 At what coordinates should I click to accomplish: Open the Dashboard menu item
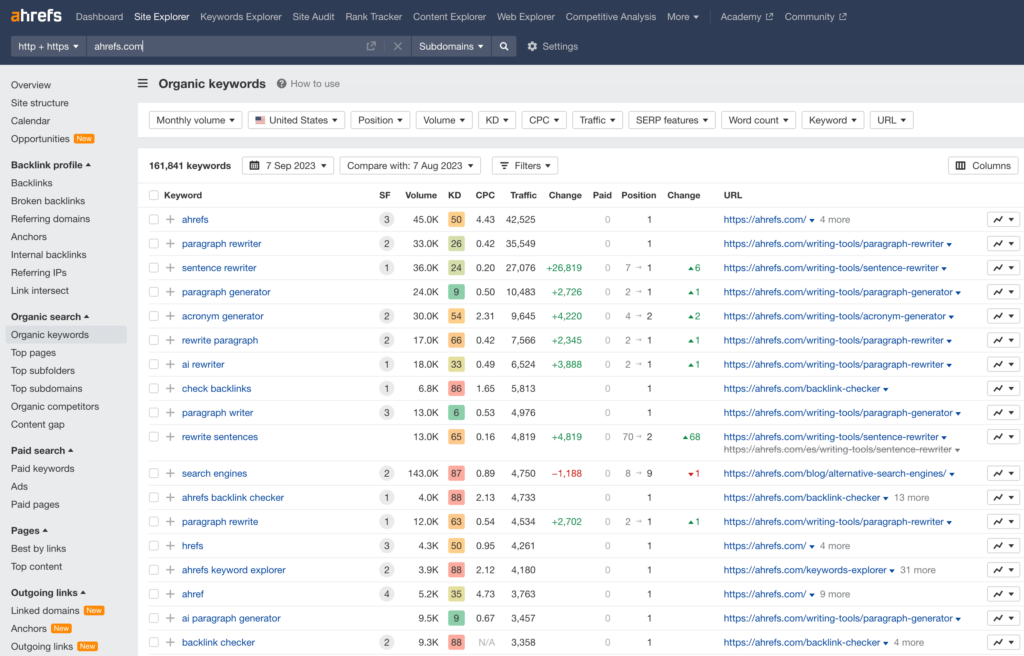[99, 17]
